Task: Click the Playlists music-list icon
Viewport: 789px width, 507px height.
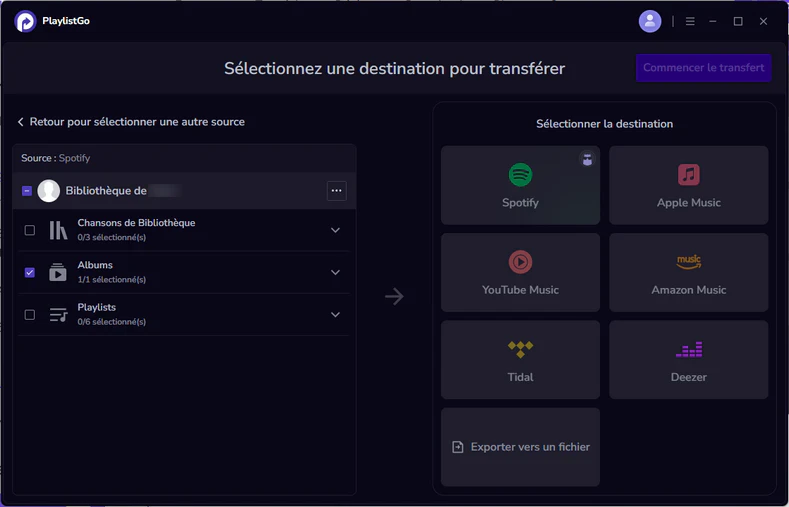Action: (x=58, y=315)
